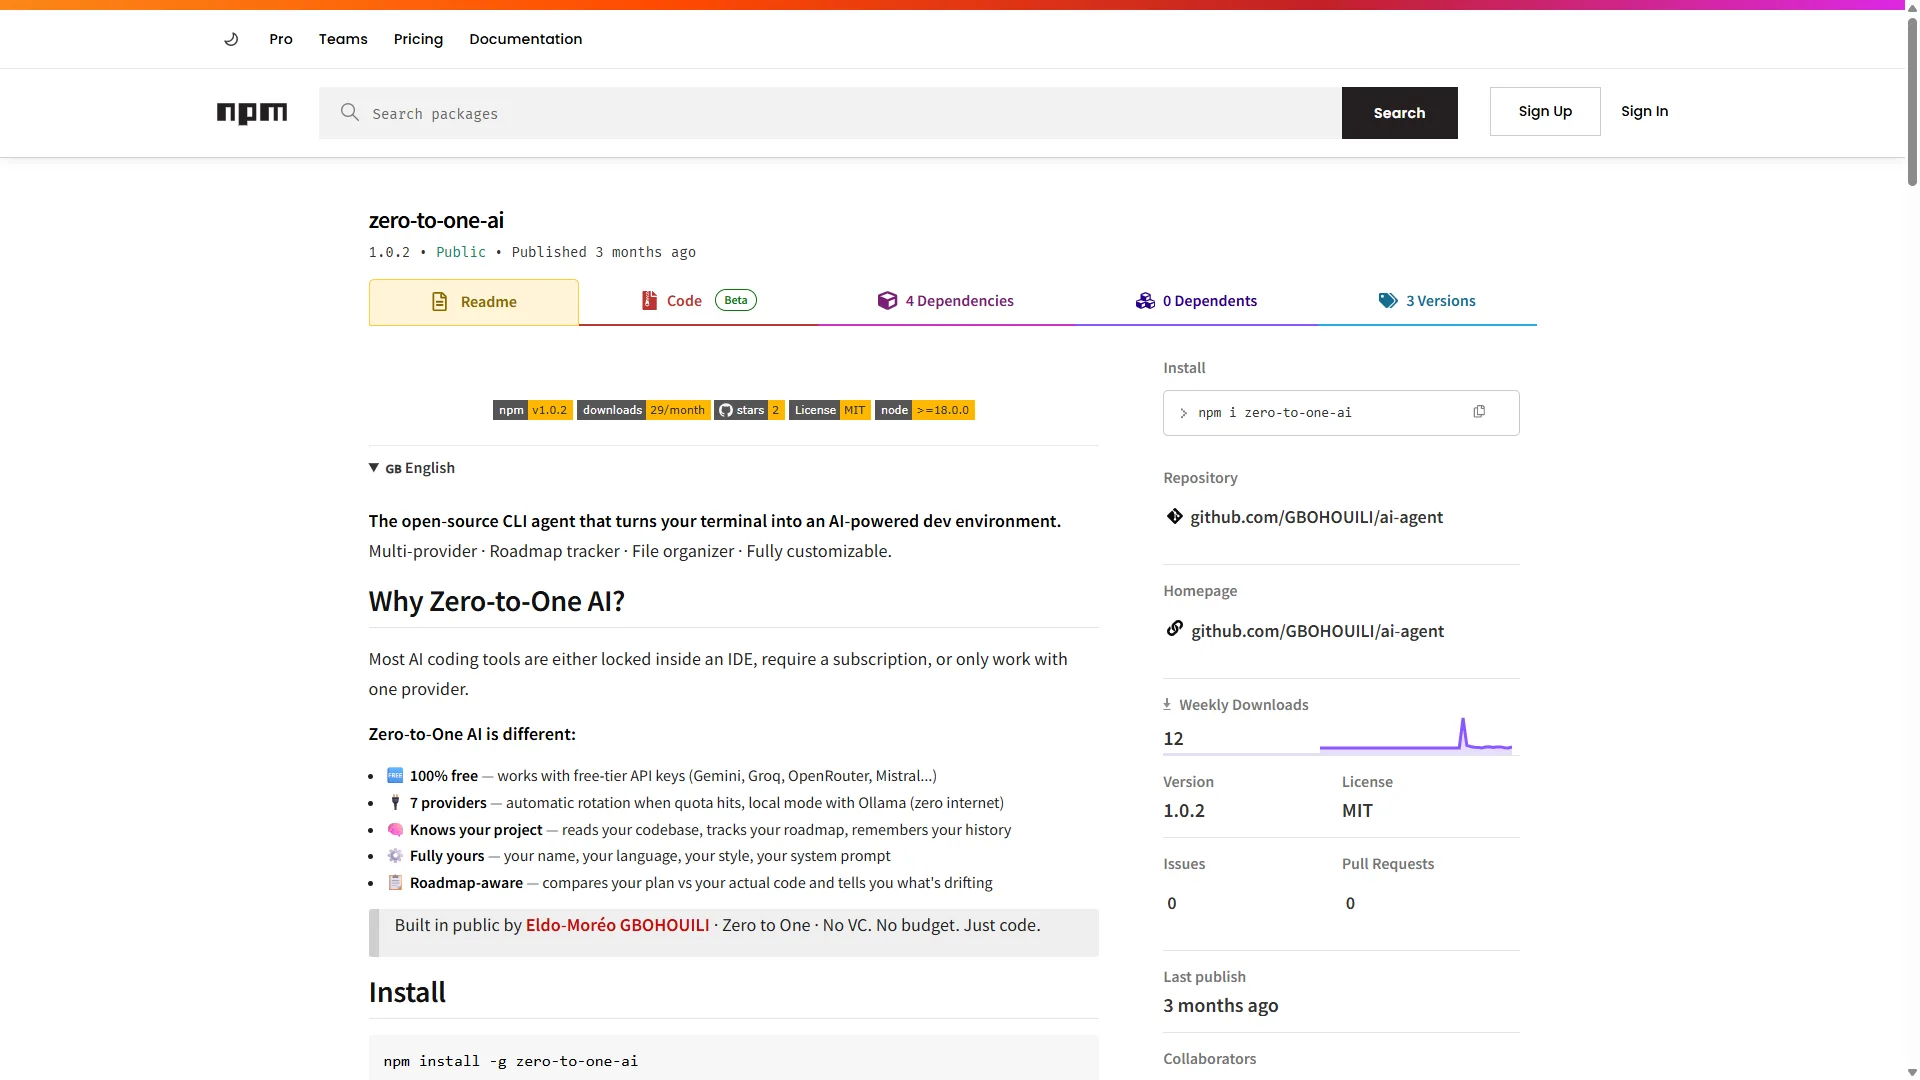Switch to the Readme tab

(x=474, y=302)
